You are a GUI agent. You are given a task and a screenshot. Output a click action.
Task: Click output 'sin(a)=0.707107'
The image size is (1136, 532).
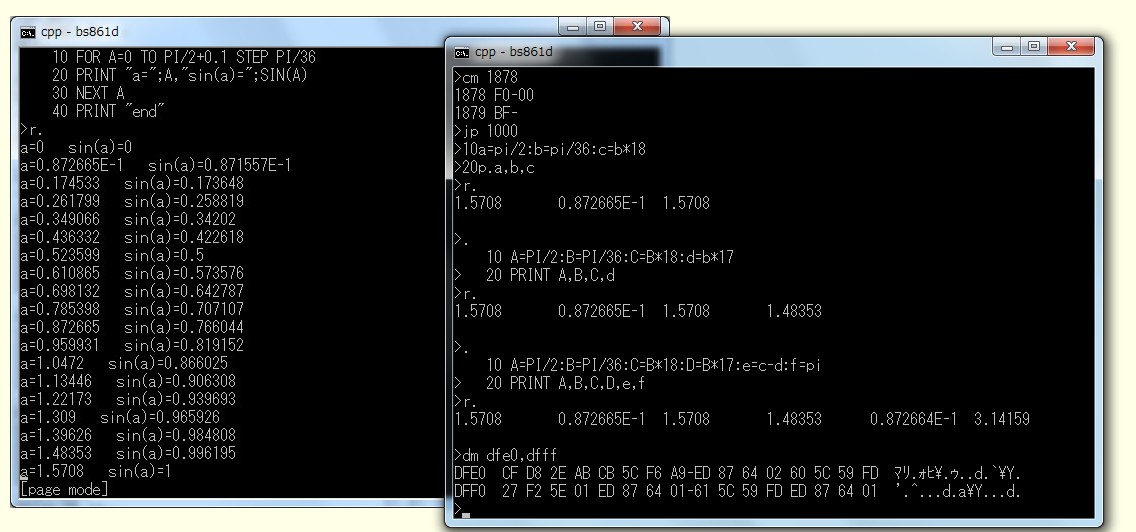pos(184,309)
